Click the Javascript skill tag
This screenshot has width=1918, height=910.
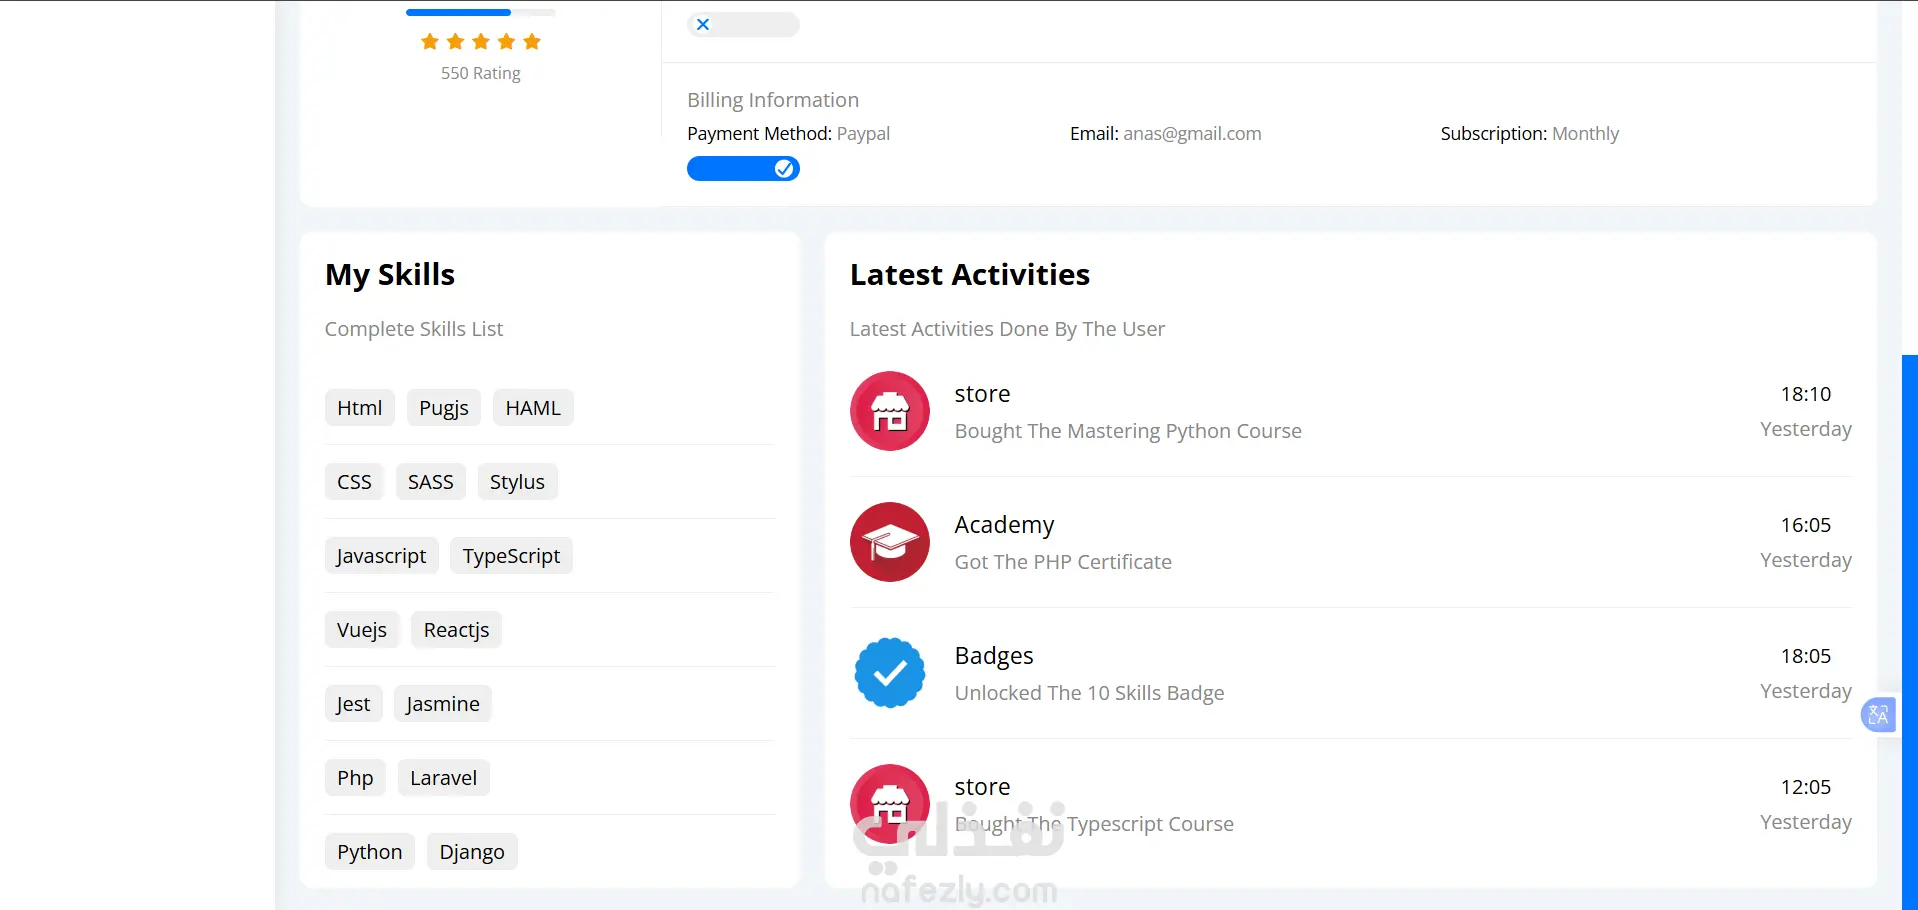381,556
